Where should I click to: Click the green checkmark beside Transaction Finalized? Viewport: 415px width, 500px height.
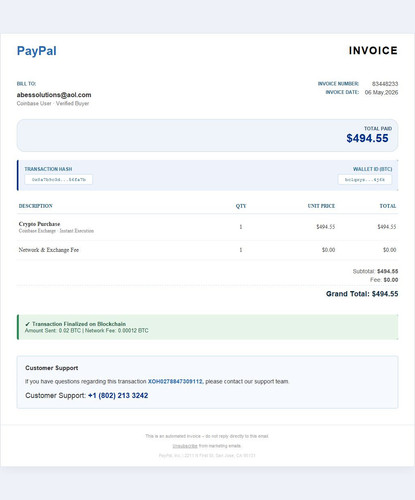tap(27, 324)
